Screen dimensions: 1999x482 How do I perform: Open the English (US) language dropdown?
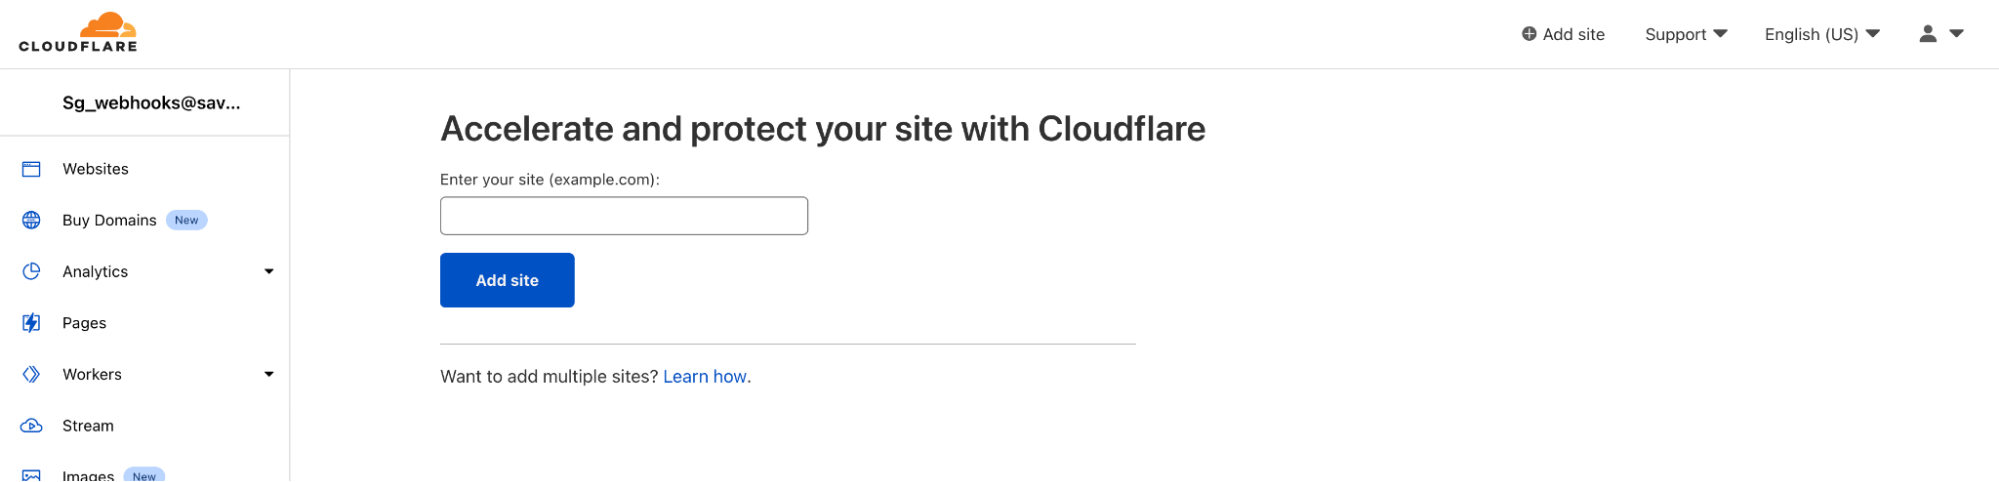[x=1822, y=34]
